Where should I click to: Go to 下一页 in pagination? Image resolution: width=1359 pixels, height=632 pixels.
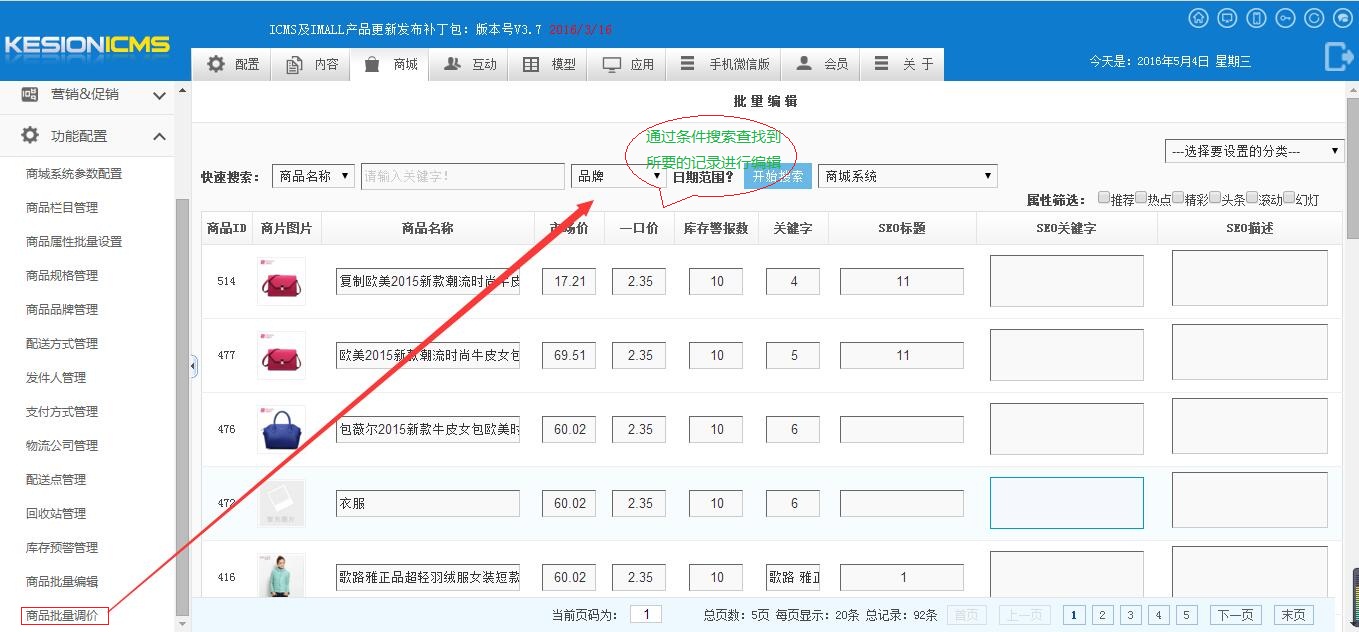pos(1235,615)
